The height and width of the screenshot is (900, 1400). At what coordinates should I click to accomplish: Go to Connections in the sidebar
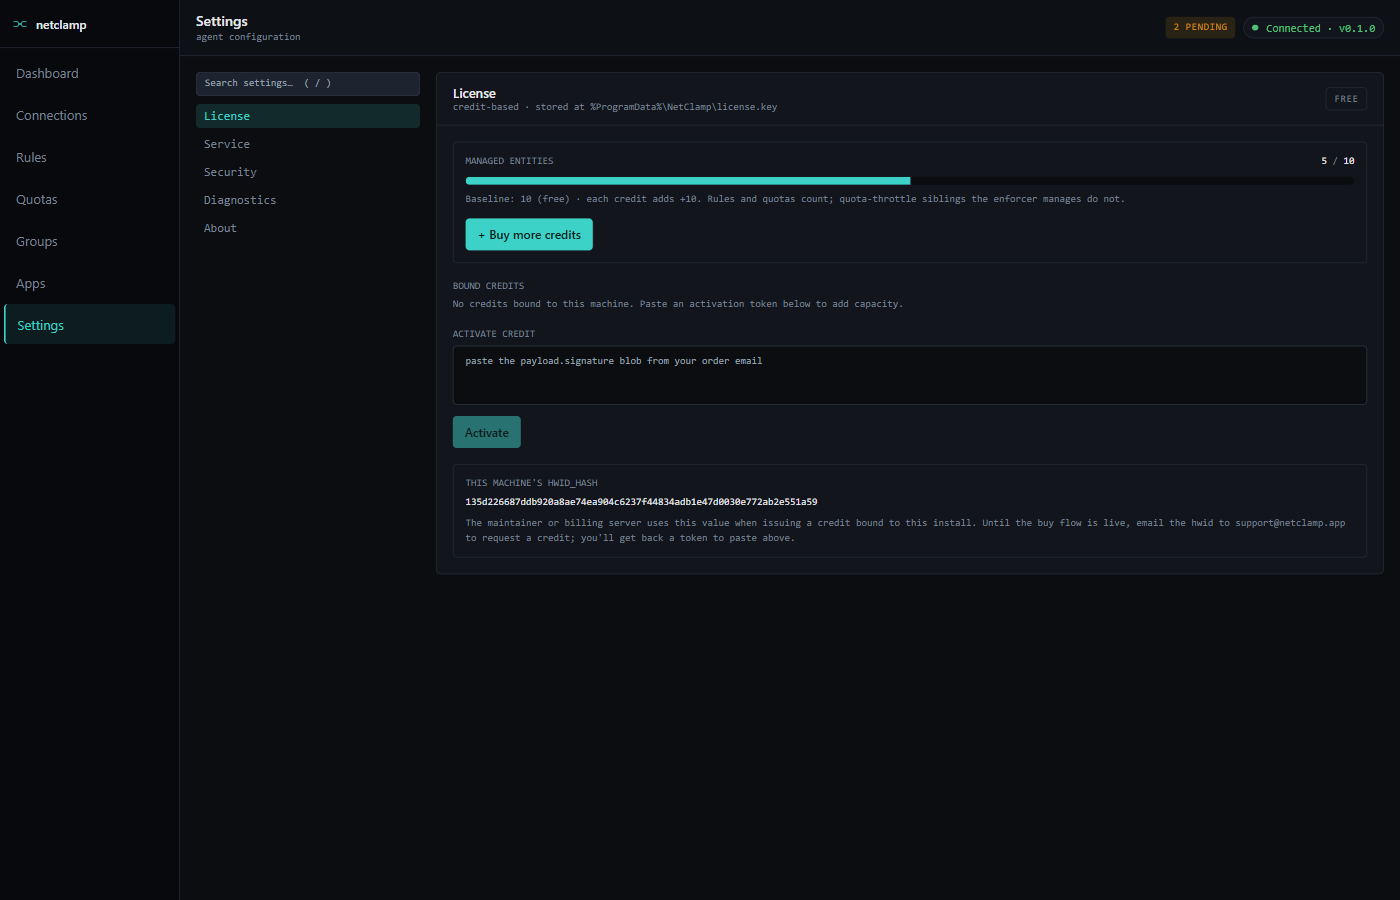point(89,116)
